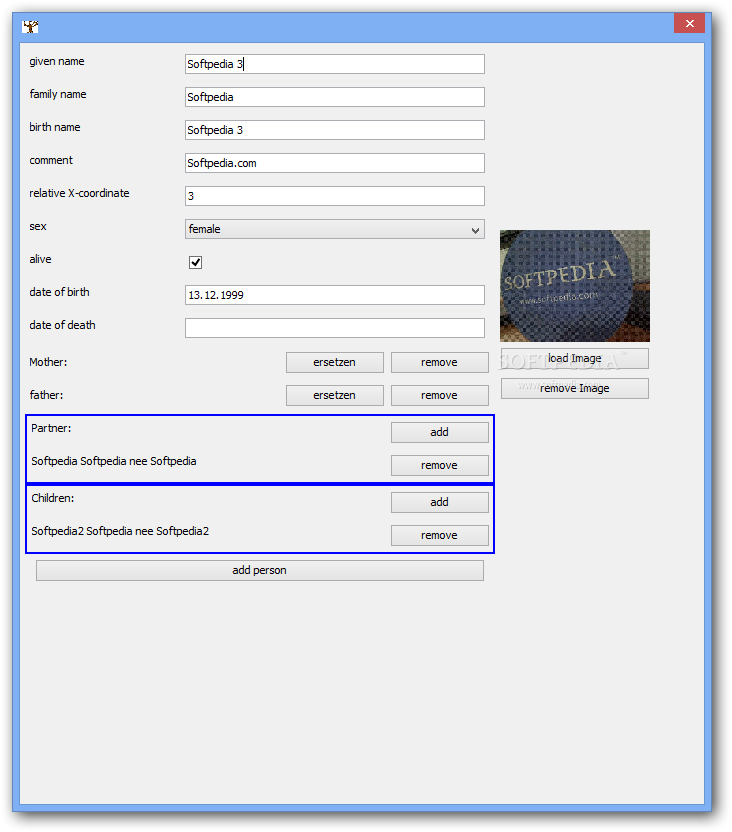Click the add person button

point(260,570)
